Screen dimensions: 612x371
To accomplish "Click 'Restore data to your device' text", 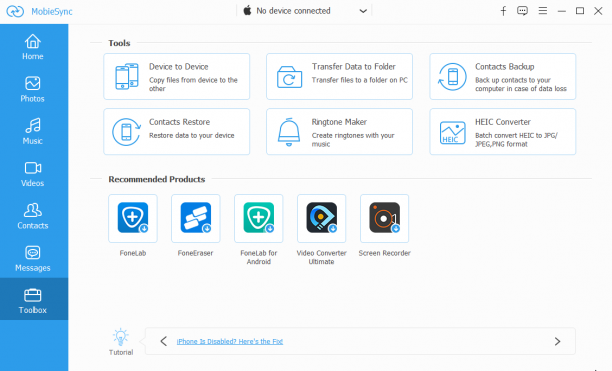I will 192,135.
